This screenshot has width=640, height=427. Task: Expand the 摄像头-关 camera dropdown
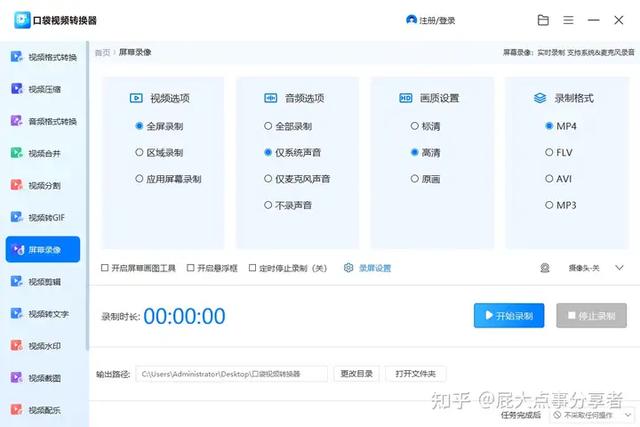point(620,268)
